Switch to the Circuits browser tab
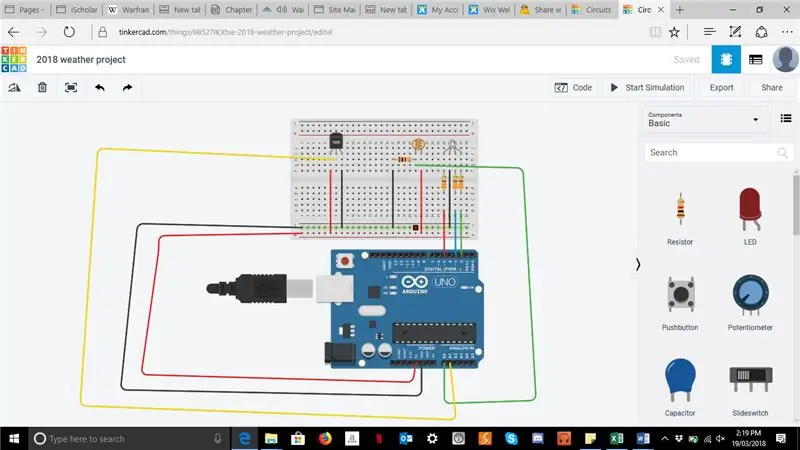The height and width of the screenshot is (450, 800). 592,10
